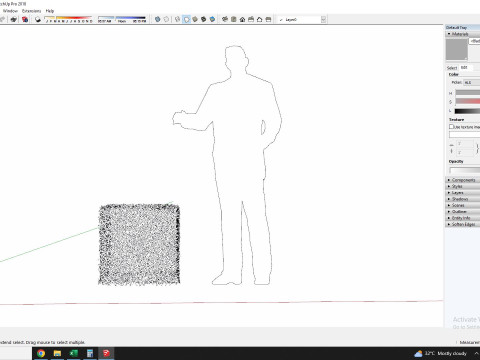
Task: Adjust the shadow date month slider
Action: [x=69, y=19]
